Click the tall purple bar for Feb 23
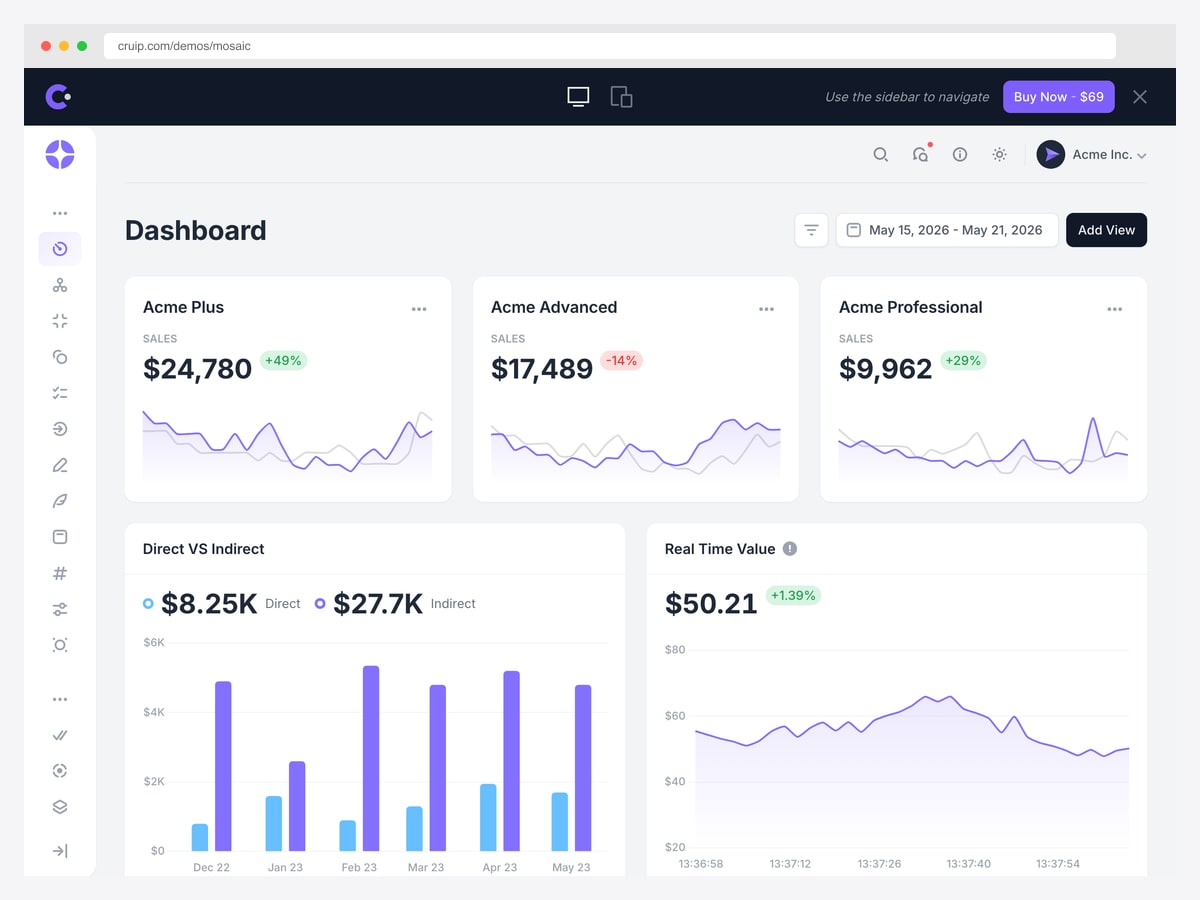This screenshot has height=900, width=1200. (x=371, y=758)
